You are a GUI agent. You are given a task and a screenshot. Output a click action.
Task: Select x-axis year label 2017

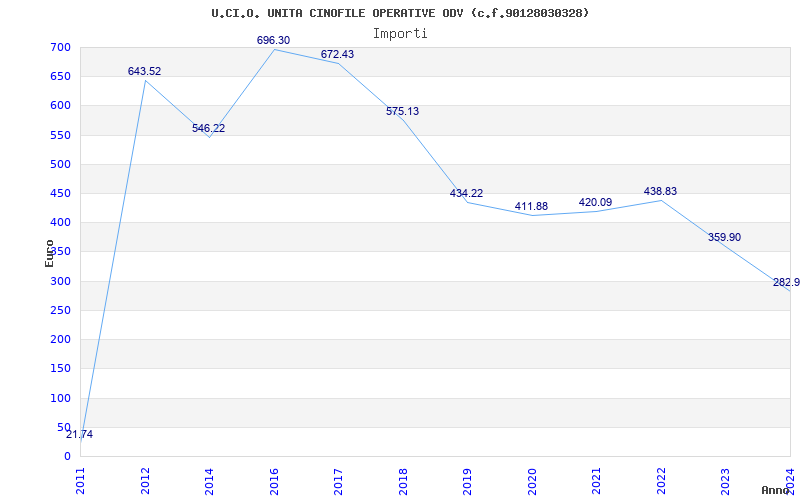pos(338,481)
